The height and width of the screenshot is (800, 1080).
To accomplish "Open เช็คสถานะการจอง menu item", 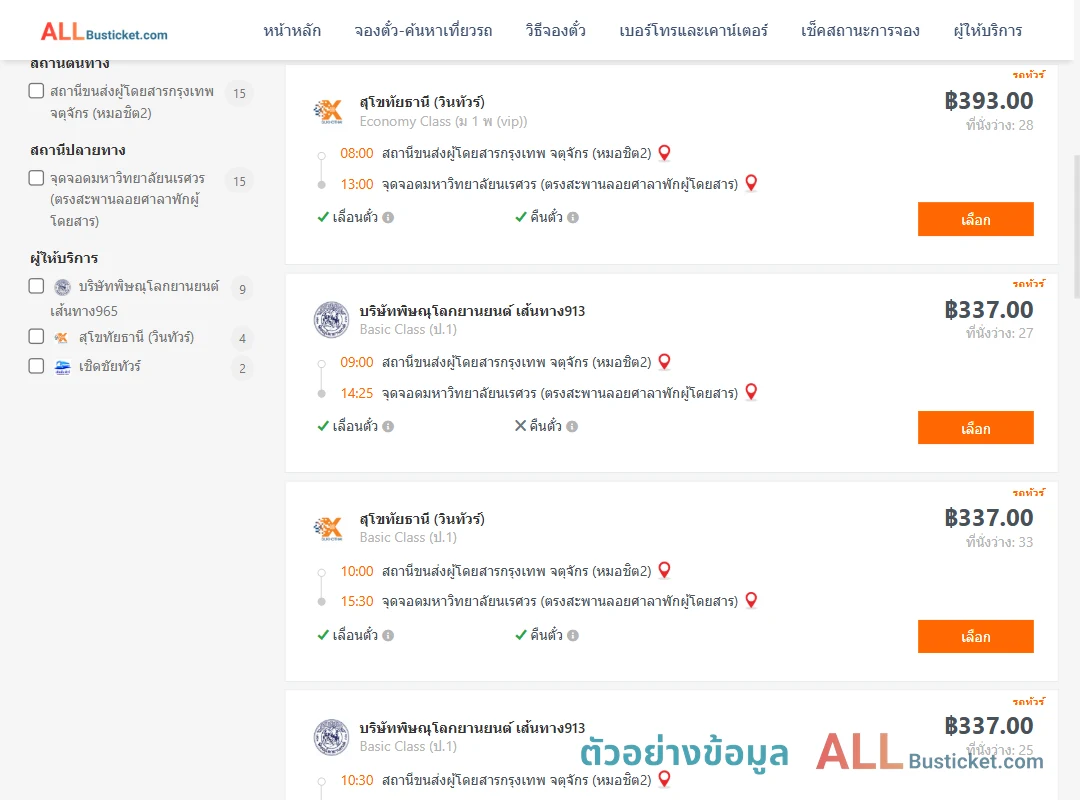I will tap(860, 31).
